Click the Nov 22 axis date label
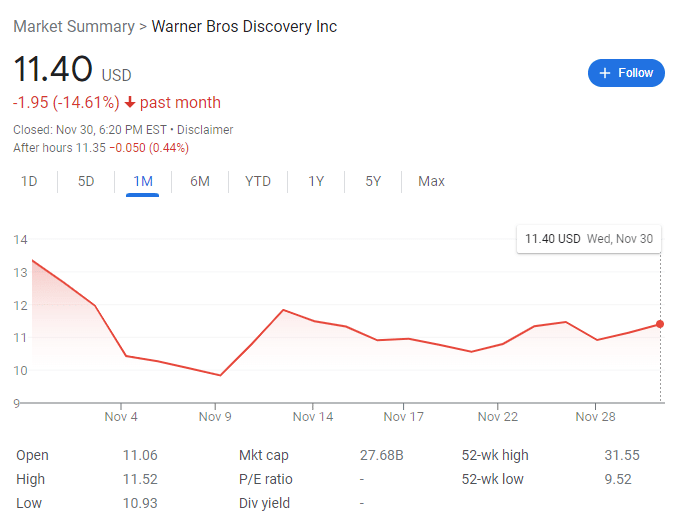 click(x=498, y=417)
